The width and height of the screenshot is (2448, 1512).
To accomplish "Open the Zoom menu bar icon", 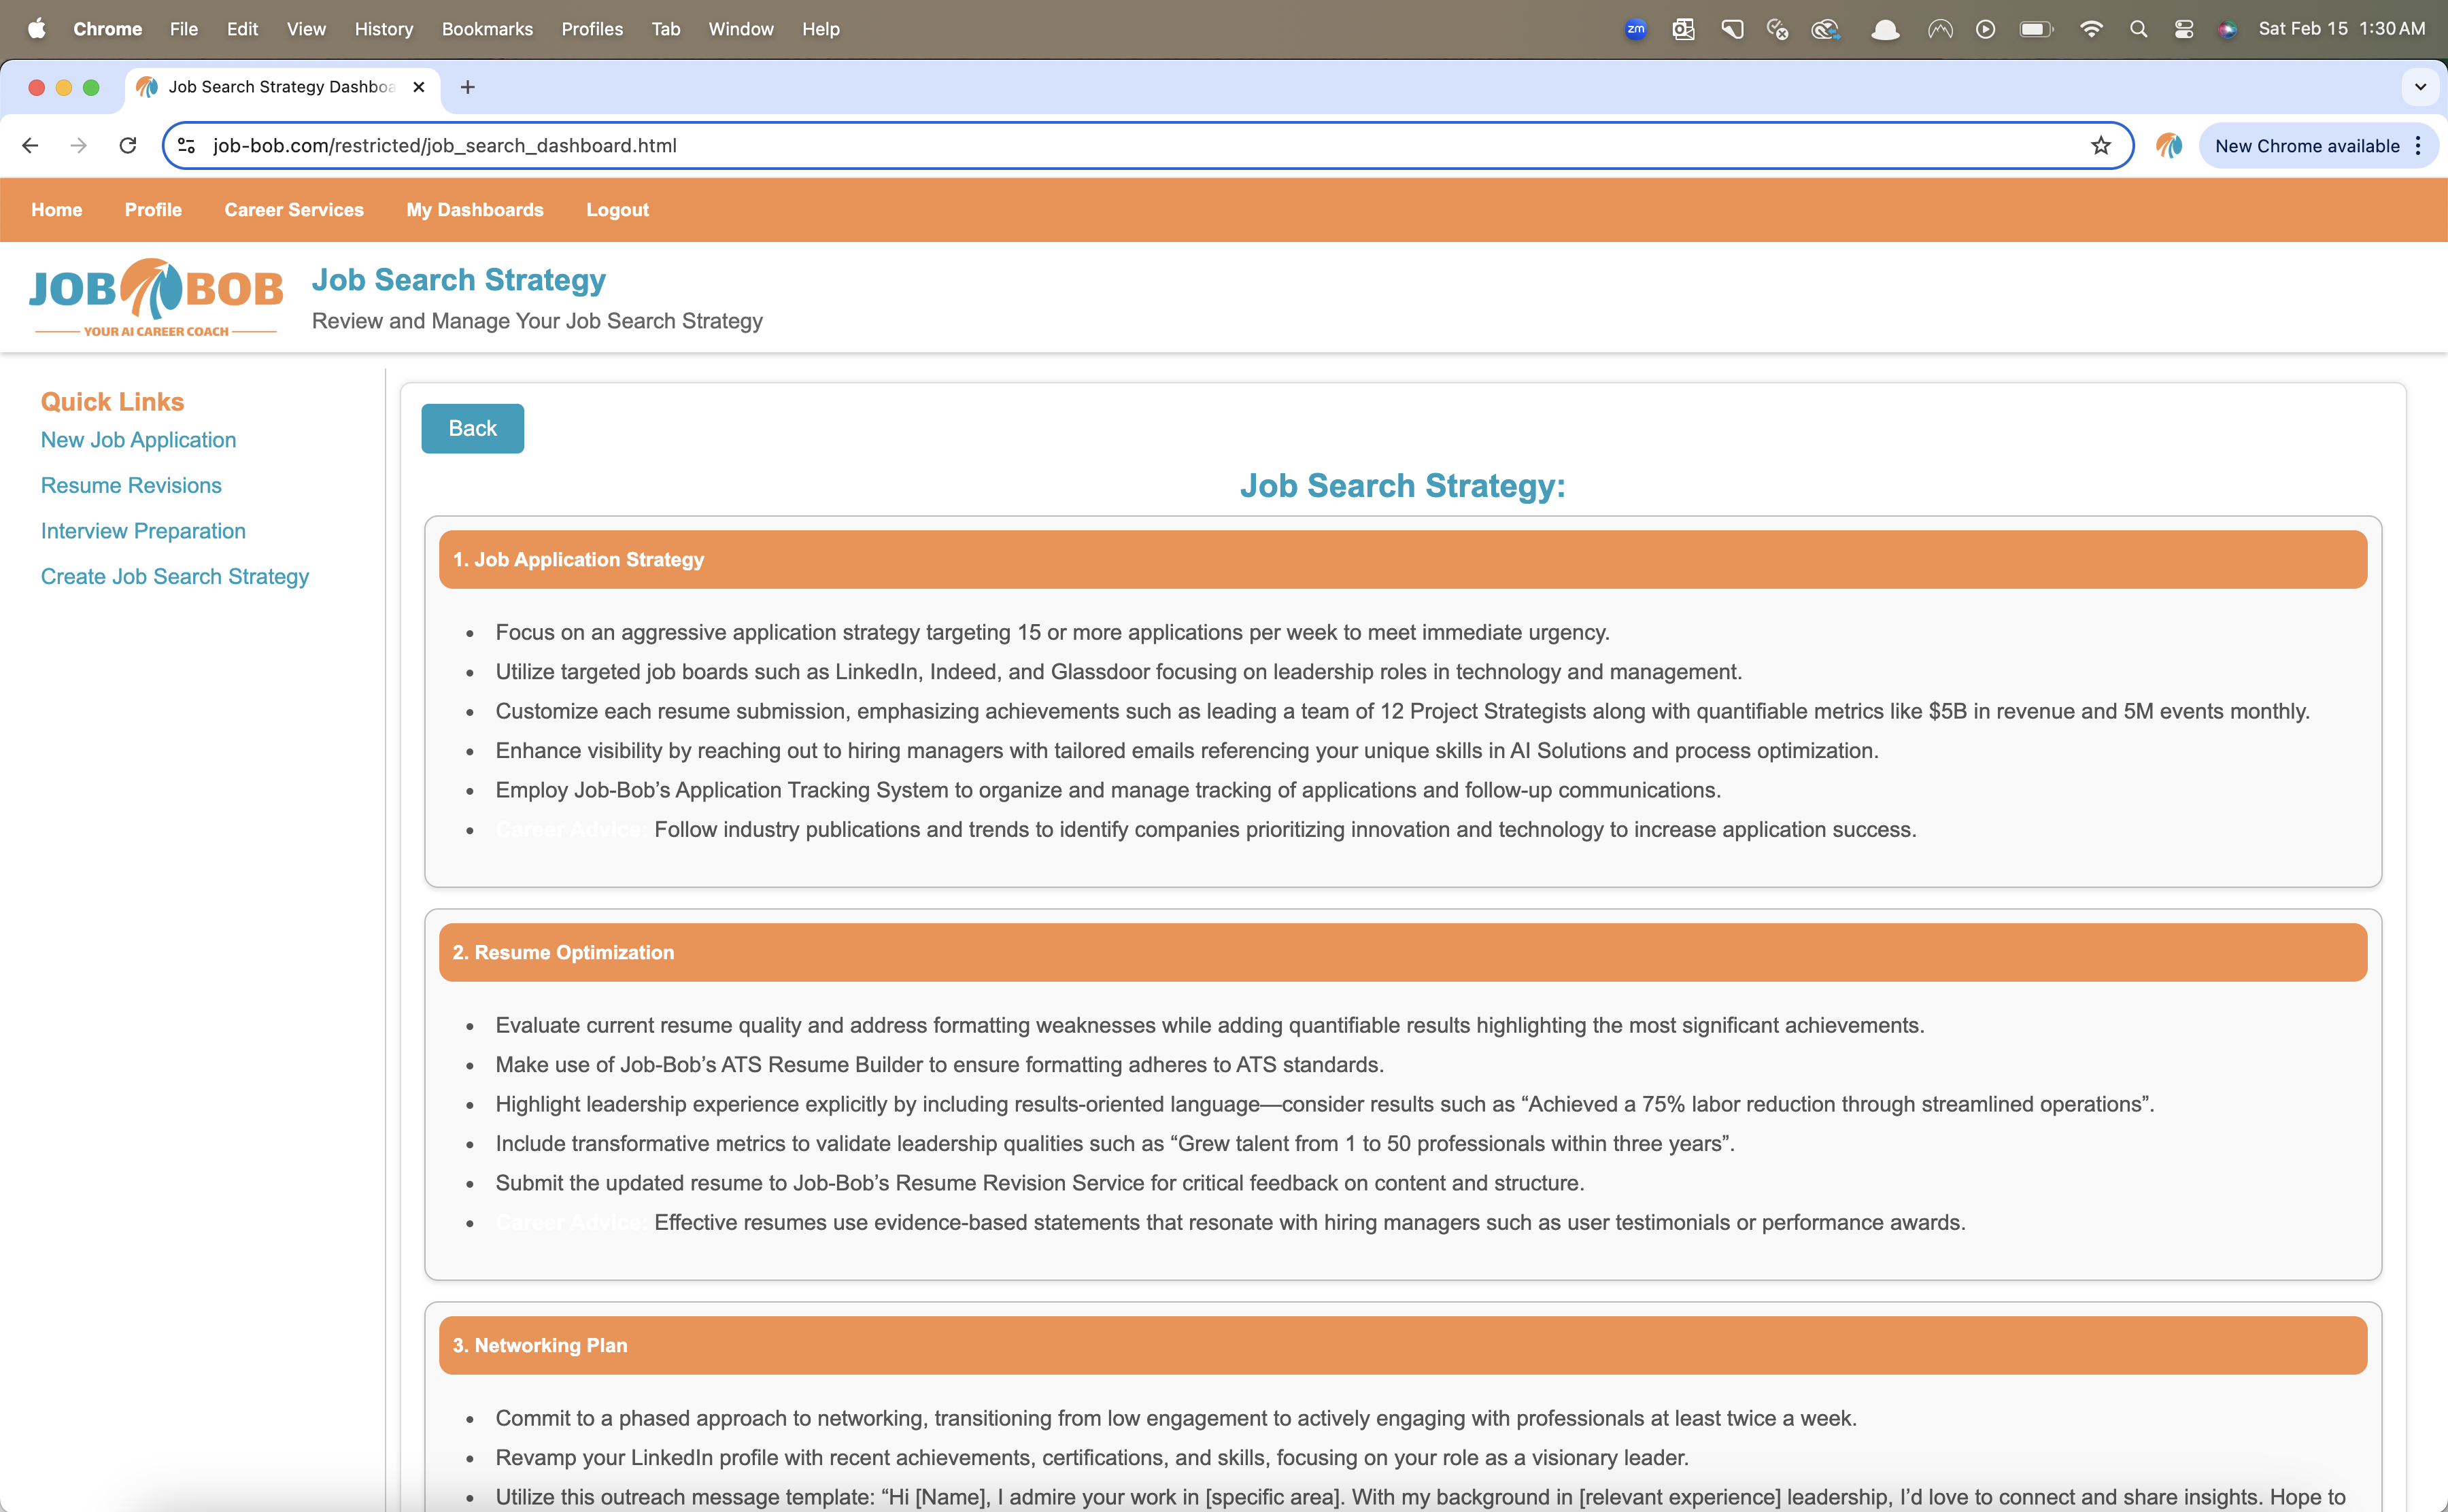I will [x=1636, y=29].
